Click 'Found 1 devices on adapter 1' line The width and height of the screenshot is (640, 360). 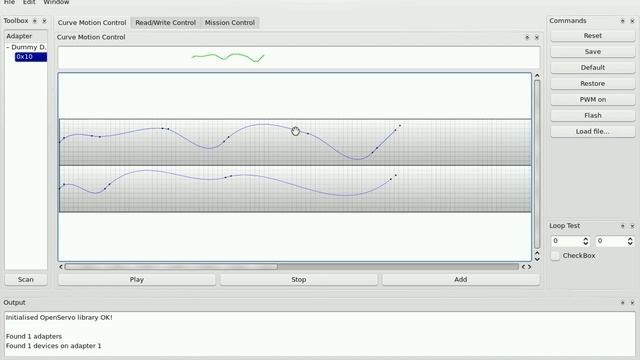tap(53, 346)
